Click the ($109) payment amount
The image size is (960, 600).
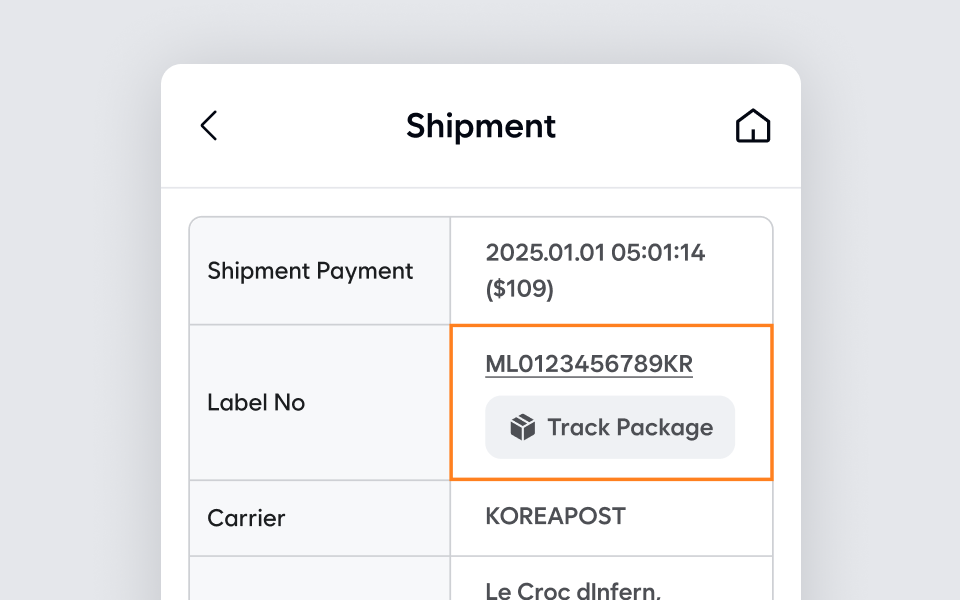[519, 289]
